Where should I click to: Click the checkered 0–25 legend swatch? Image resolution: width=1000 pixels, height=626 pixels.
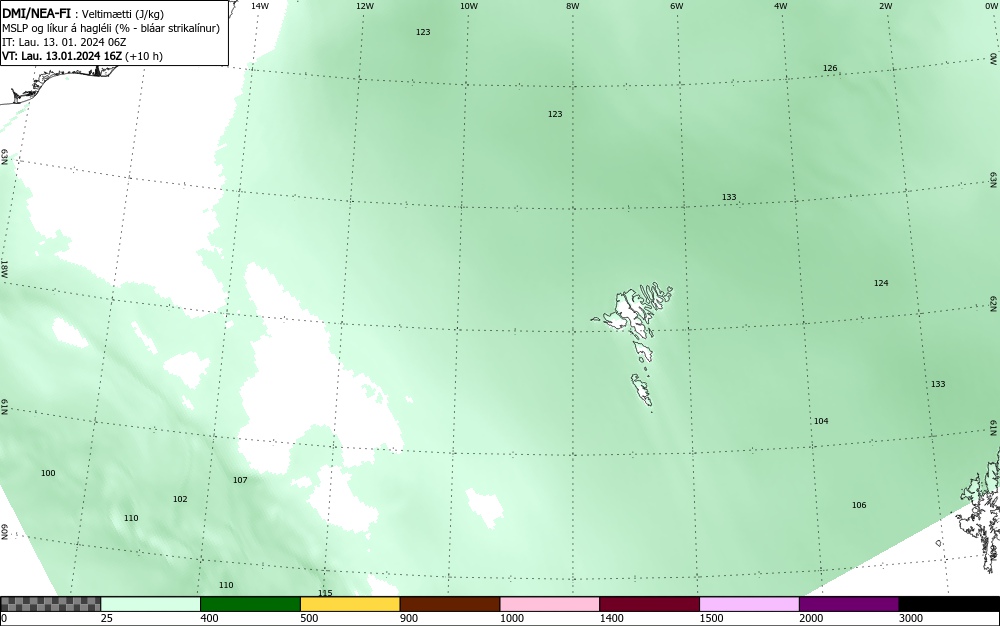[x=50, y=604]
